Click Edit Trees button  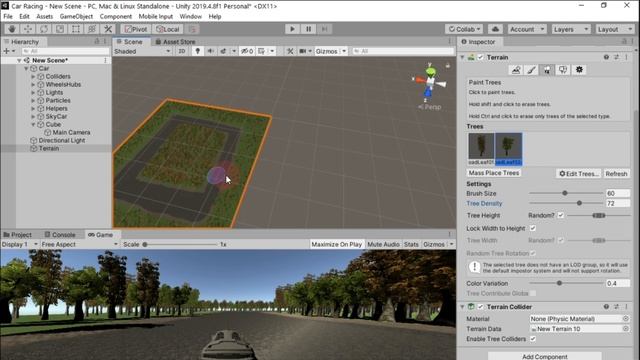[579, 173]
